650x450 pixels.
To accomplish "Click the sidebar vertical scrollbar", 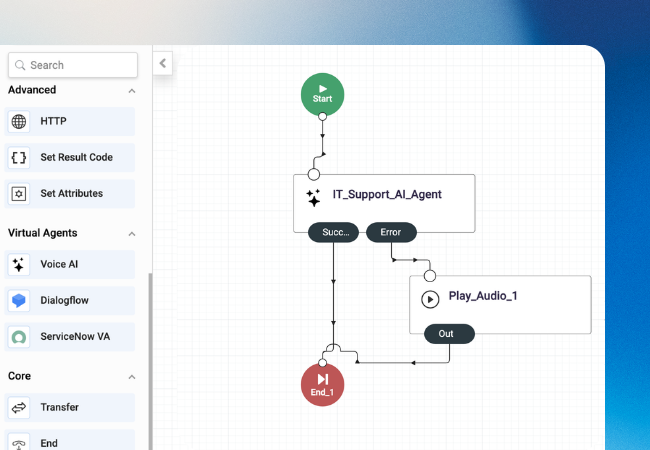I will click(x=150, y=360).
